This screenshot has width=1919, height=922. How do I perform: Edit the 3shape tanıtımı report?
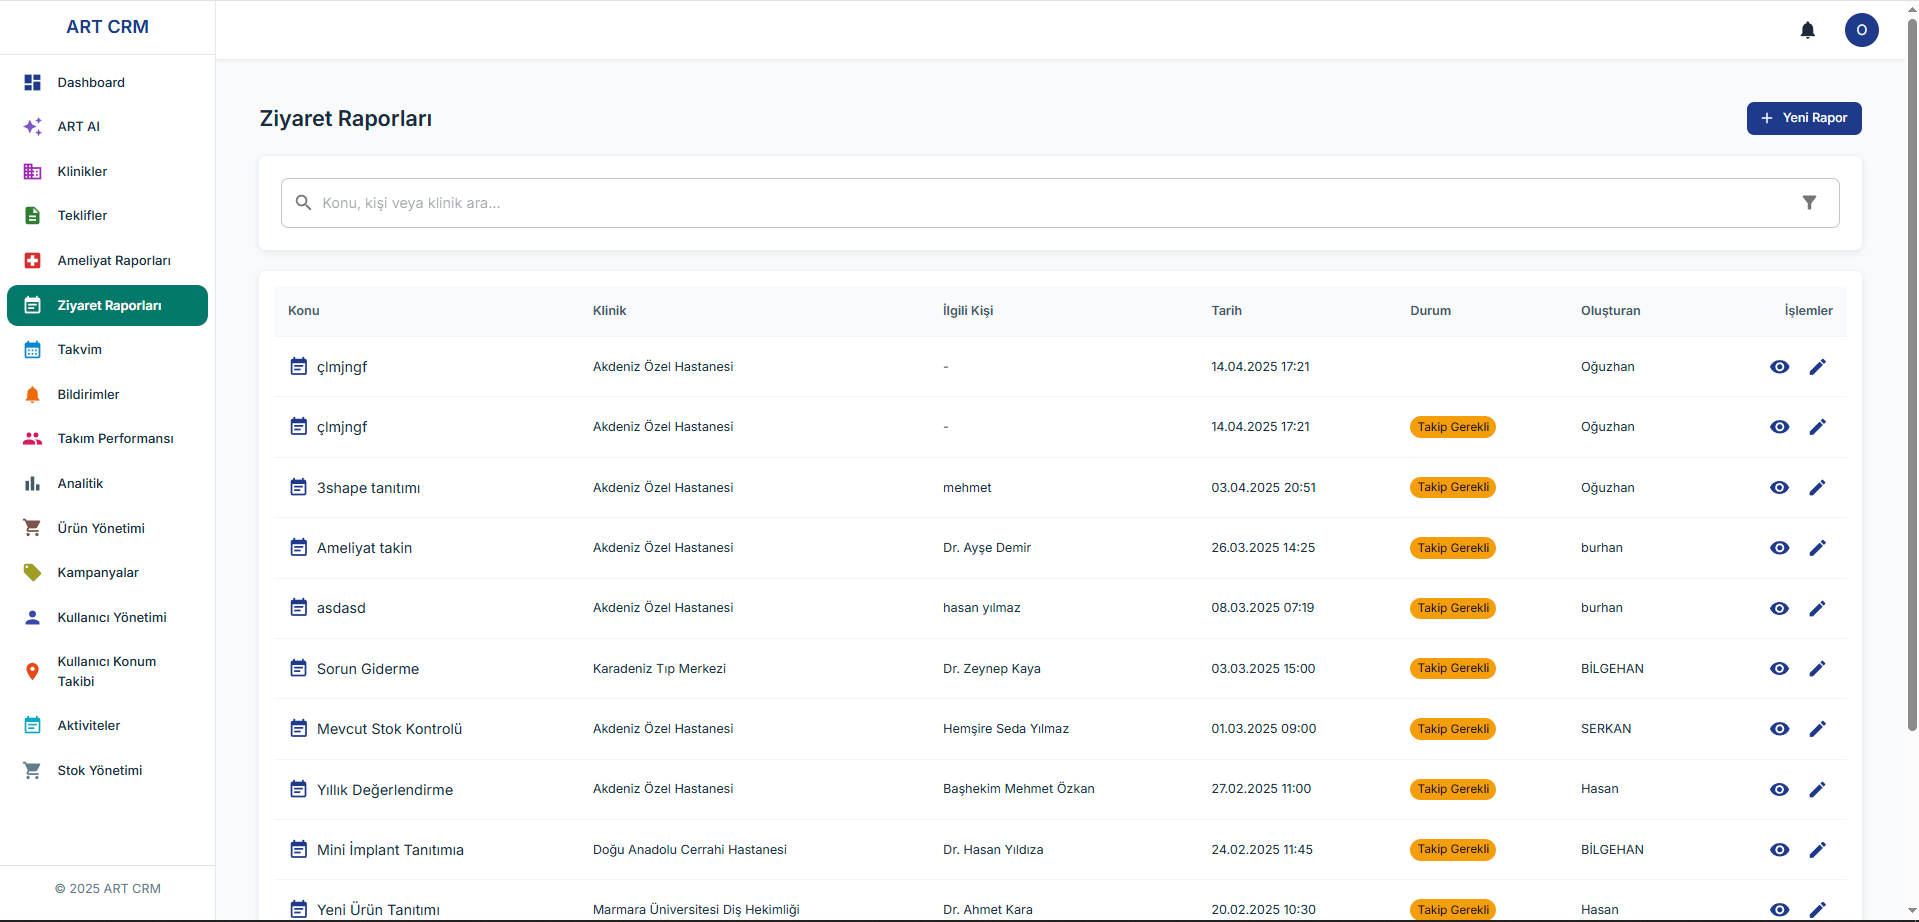(1817, 488)
